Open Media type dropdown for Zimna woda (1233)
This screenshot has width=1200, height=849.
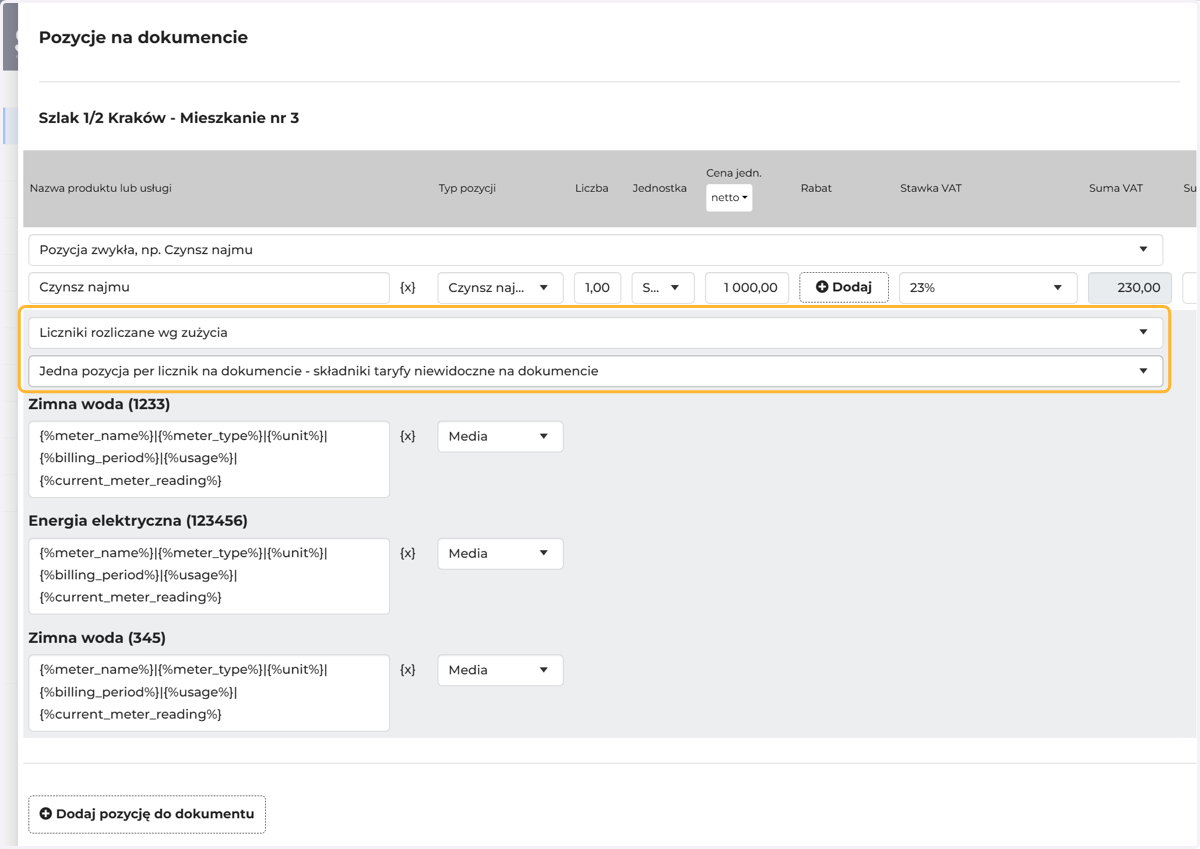point(500,436)
